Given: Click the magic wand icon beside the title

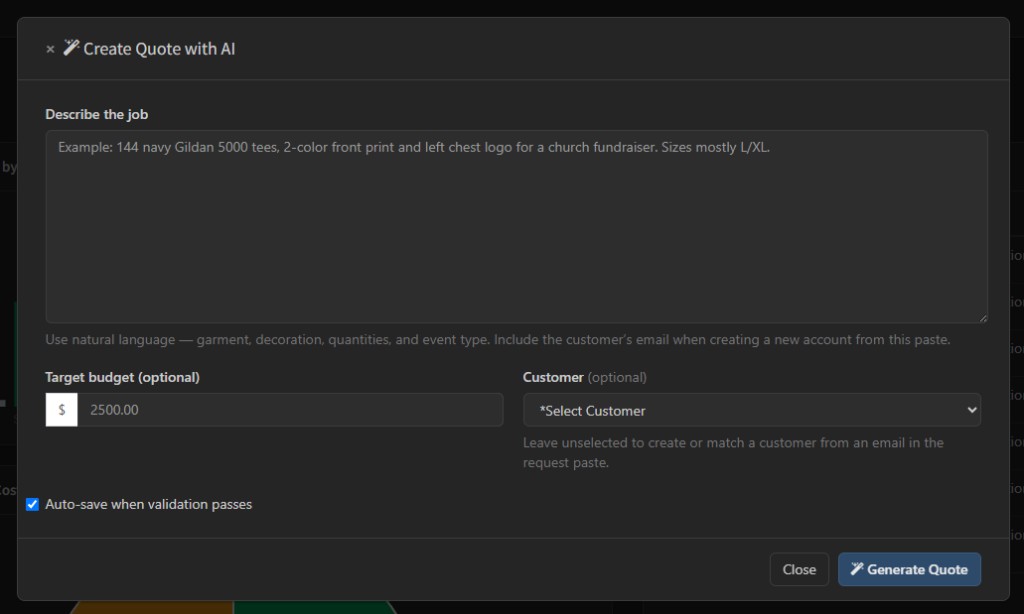Looking at the screenshot, I should tap(71, 48).
